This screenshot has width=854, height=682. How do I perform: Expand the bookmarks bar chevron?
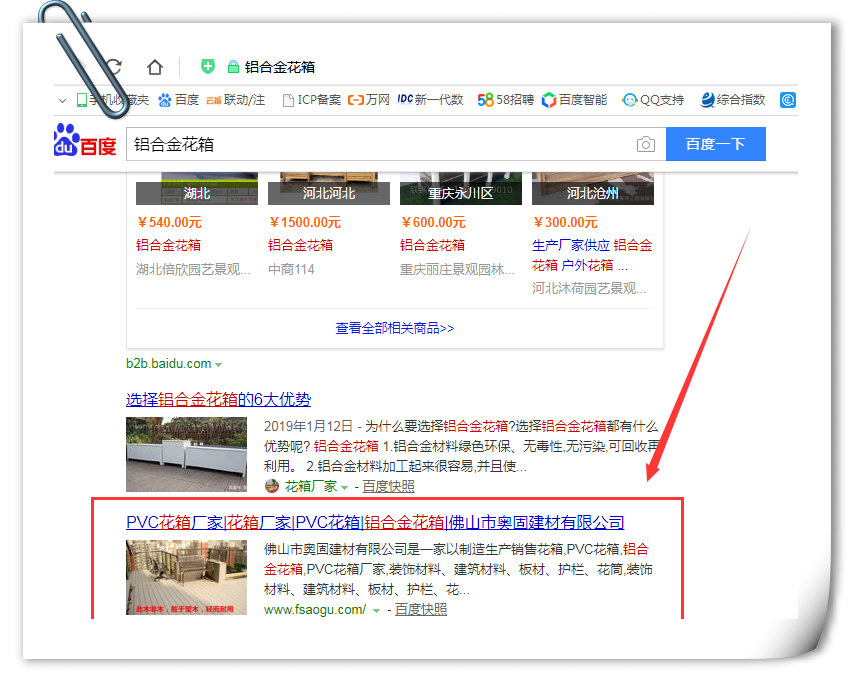click(x=63, y=100)
